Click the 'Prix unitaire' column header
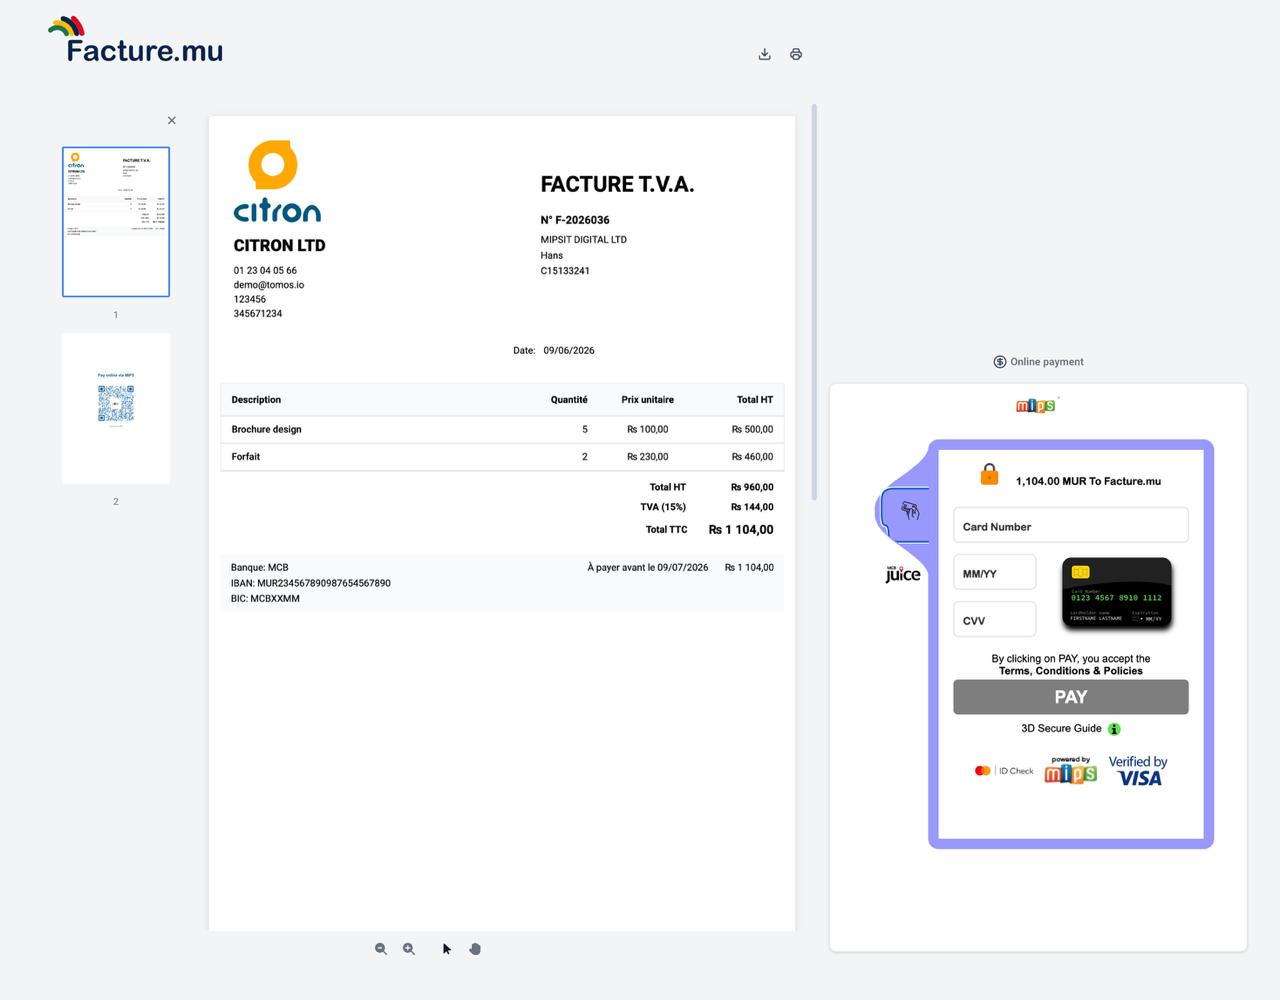Image resolution: width=1280 pixels, height=1000 pixels. pyautogui.click(x=647, y=400)
